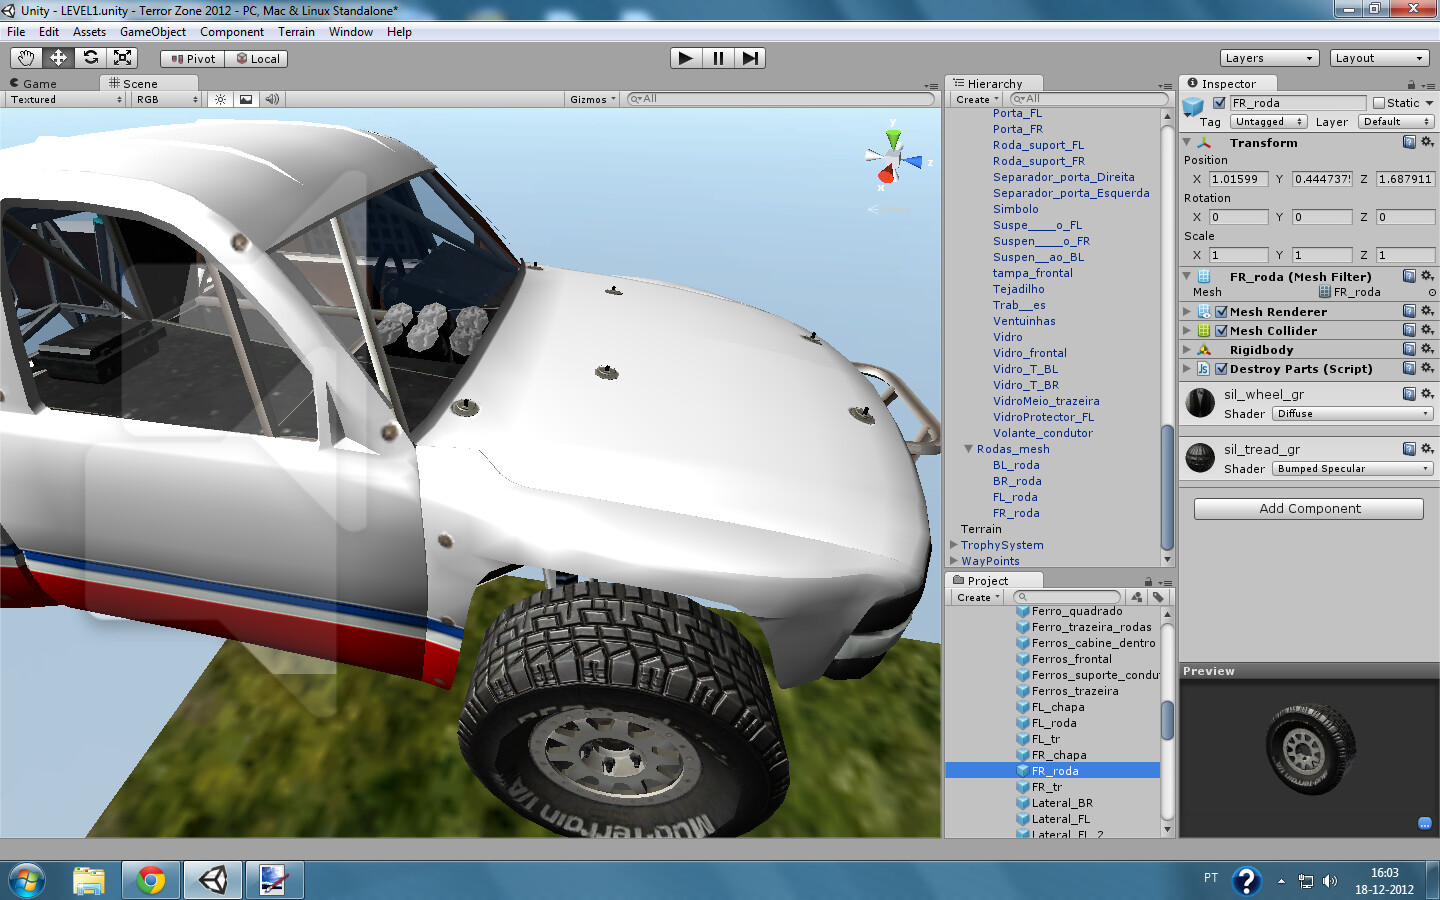
Task: Open Unity from the taskbar
Action: click(x=213, y=880)
